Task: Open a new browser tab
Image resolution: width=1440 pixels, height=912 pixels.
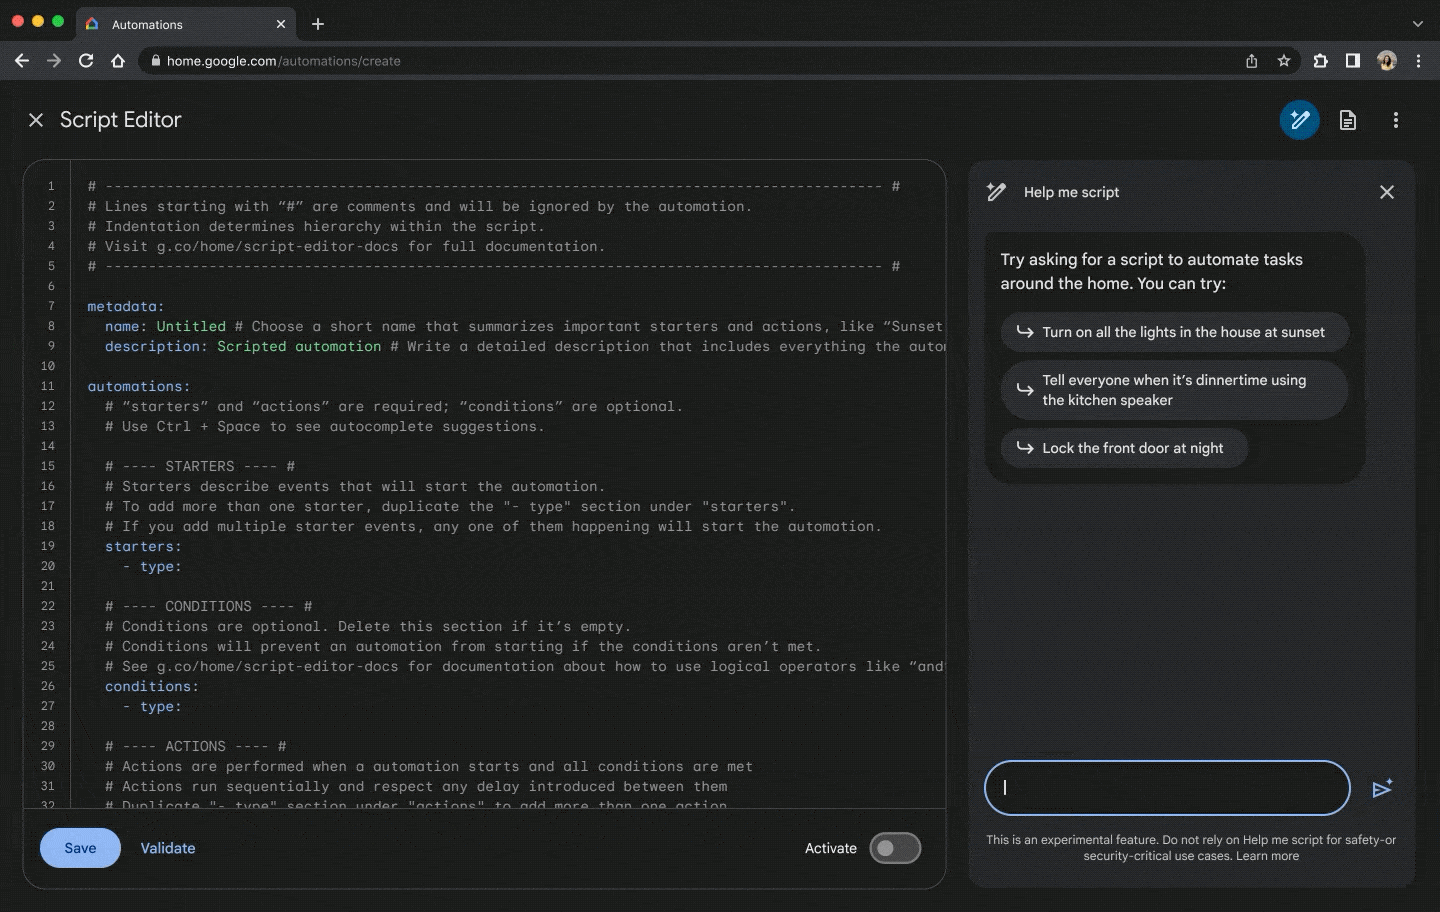Action: [318, 24]
